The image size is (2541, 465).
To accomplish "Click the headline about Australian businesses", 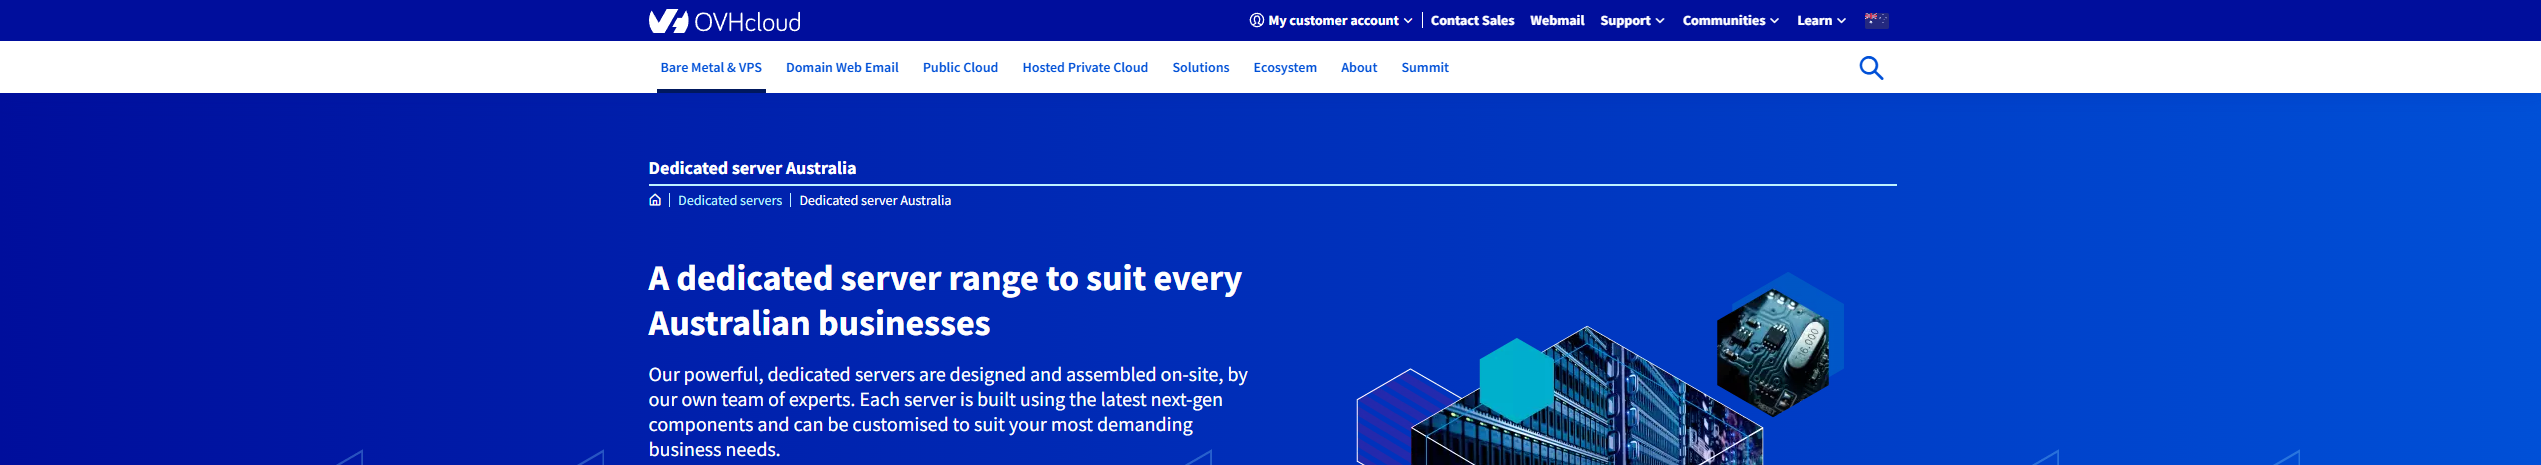I will pyautogui.click(x=945, y=301).
